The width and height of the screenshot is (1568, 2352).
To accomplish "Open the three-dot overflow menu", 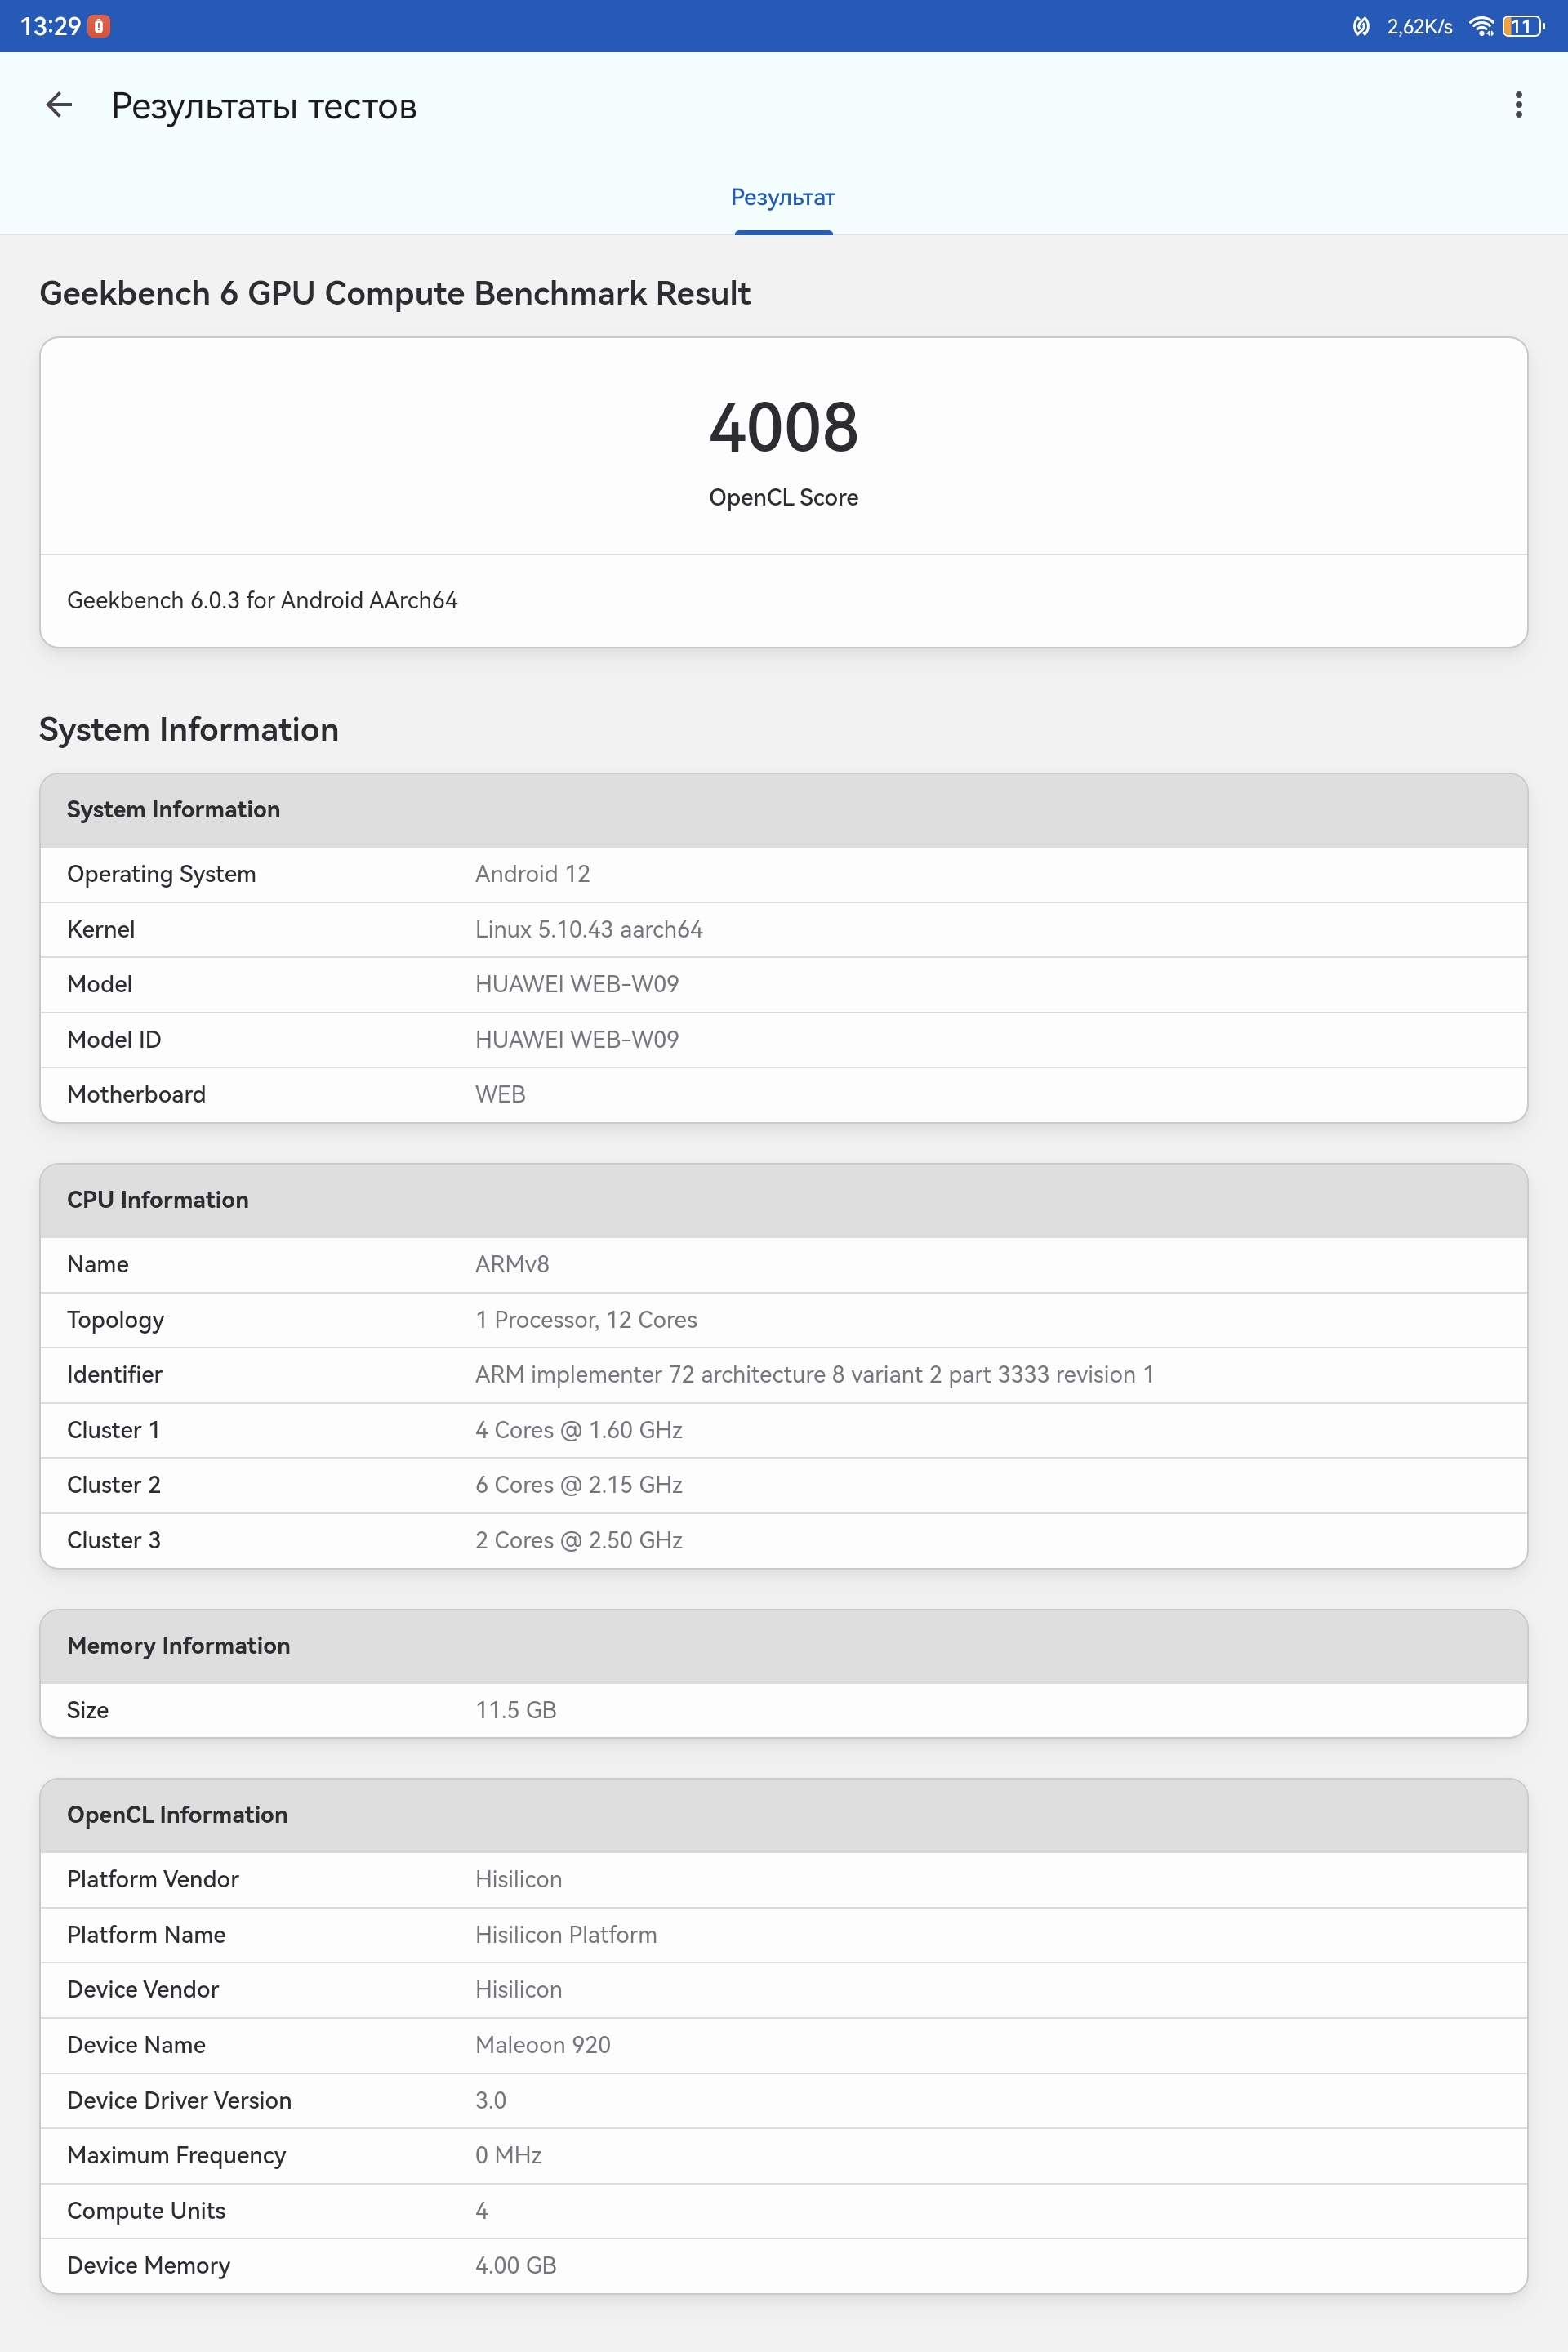I will coord(1518,105).
